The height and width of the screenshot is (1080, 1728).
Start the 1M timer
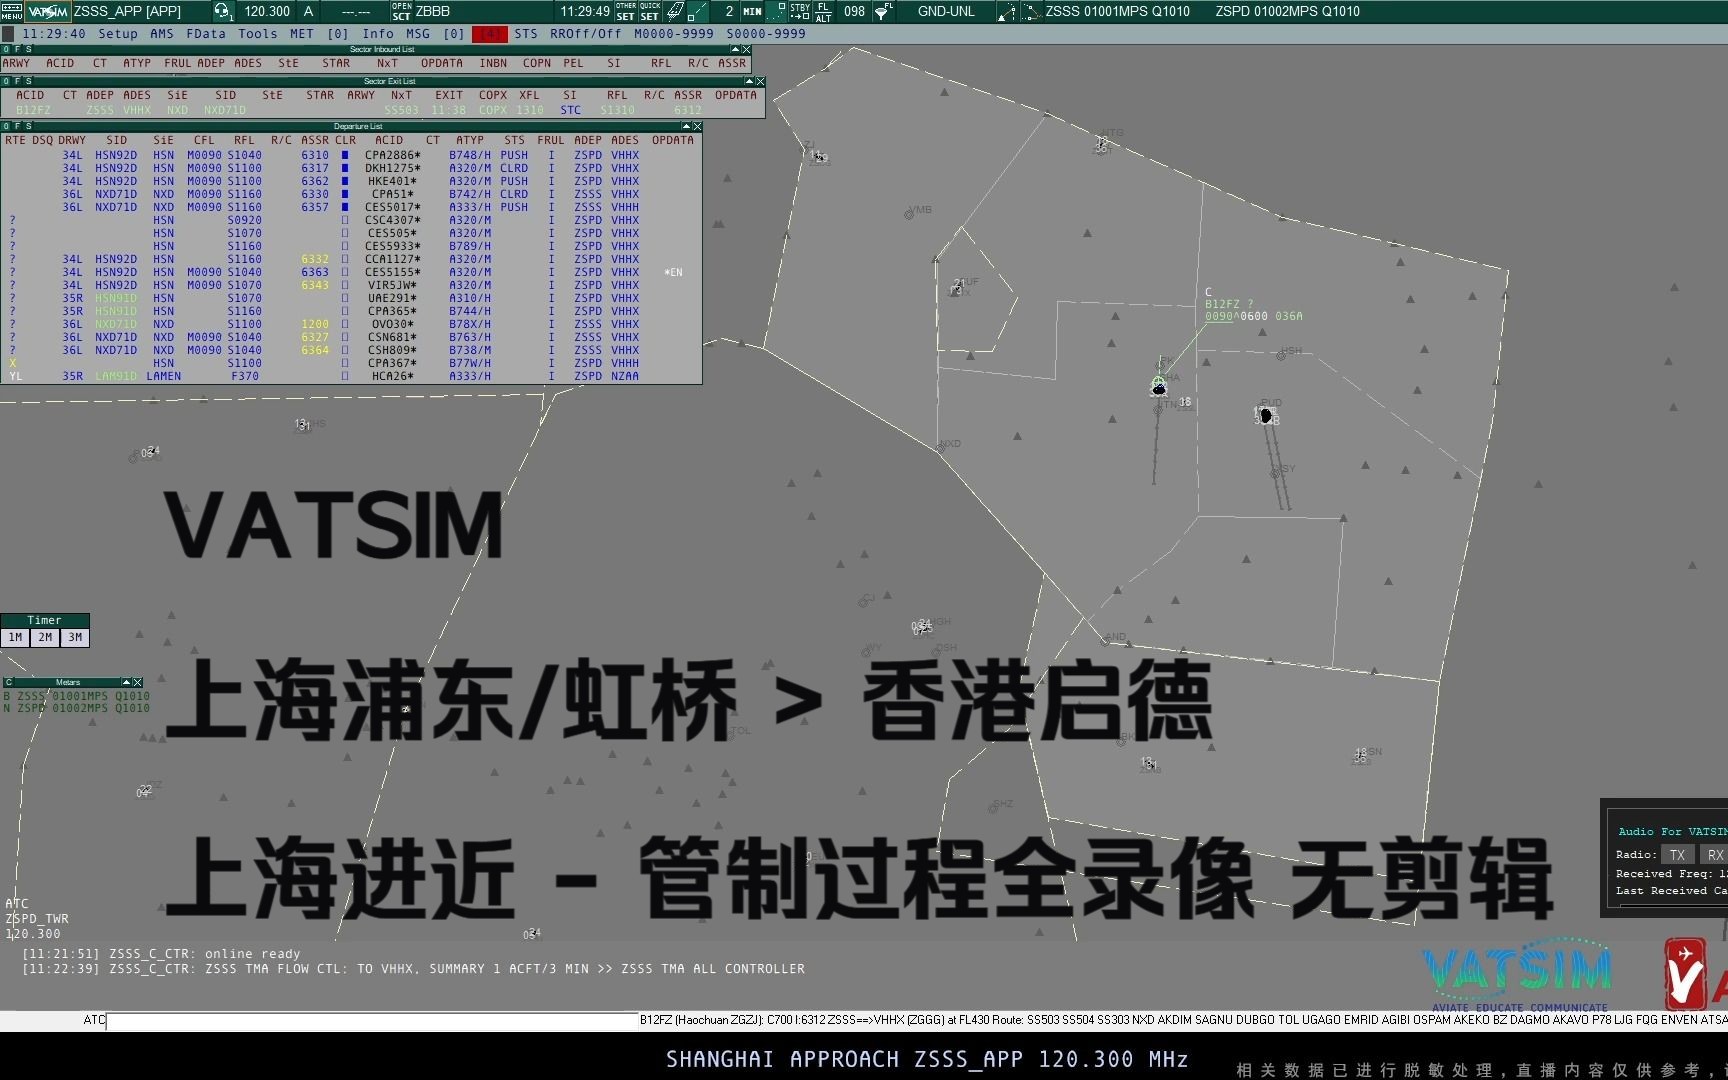click(x=15, y=637)
